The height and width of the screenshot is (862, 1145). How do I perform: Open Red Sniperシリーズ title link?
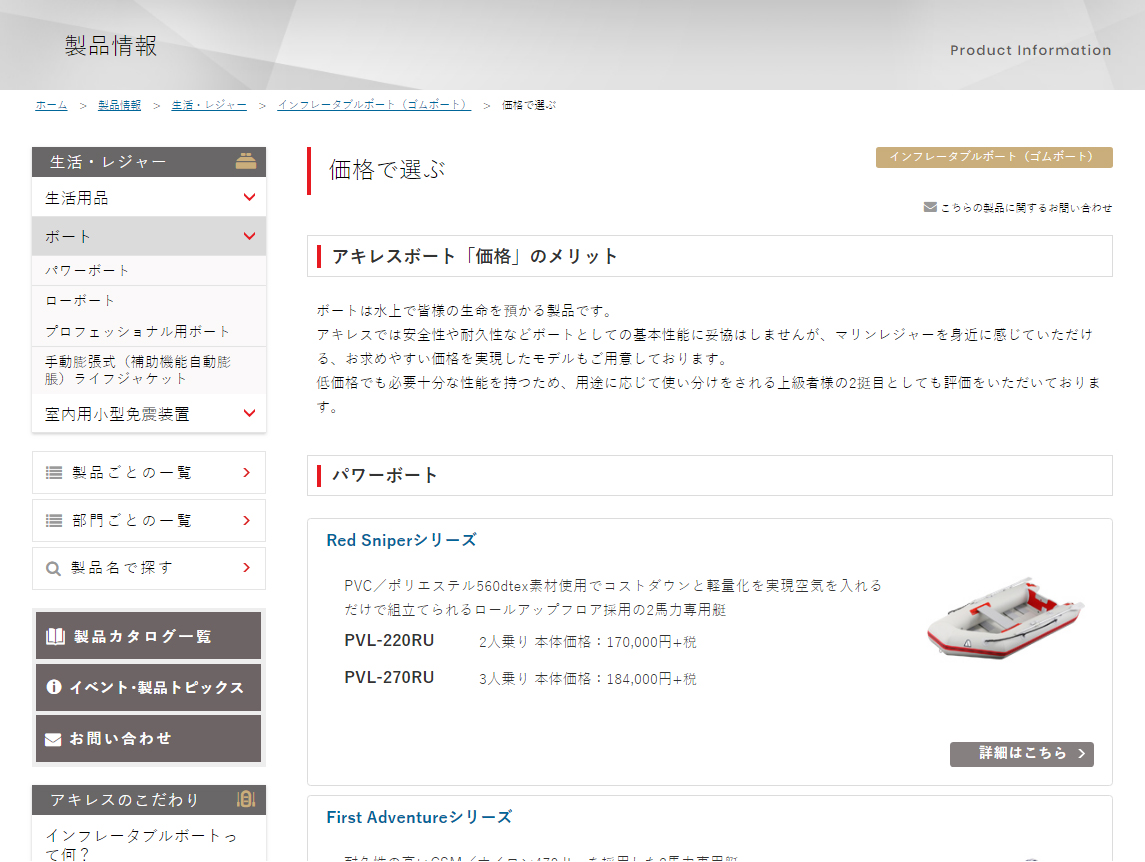[x=401, y=541]
